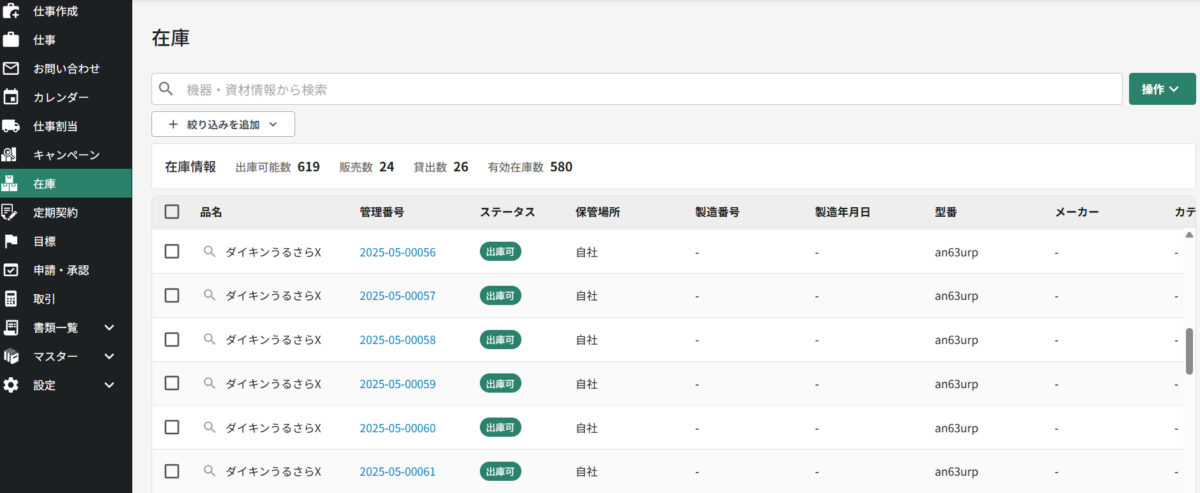1200x493 pixels.
Task: Open the 操作 dropdown button
Action: tap(1161, 89)
